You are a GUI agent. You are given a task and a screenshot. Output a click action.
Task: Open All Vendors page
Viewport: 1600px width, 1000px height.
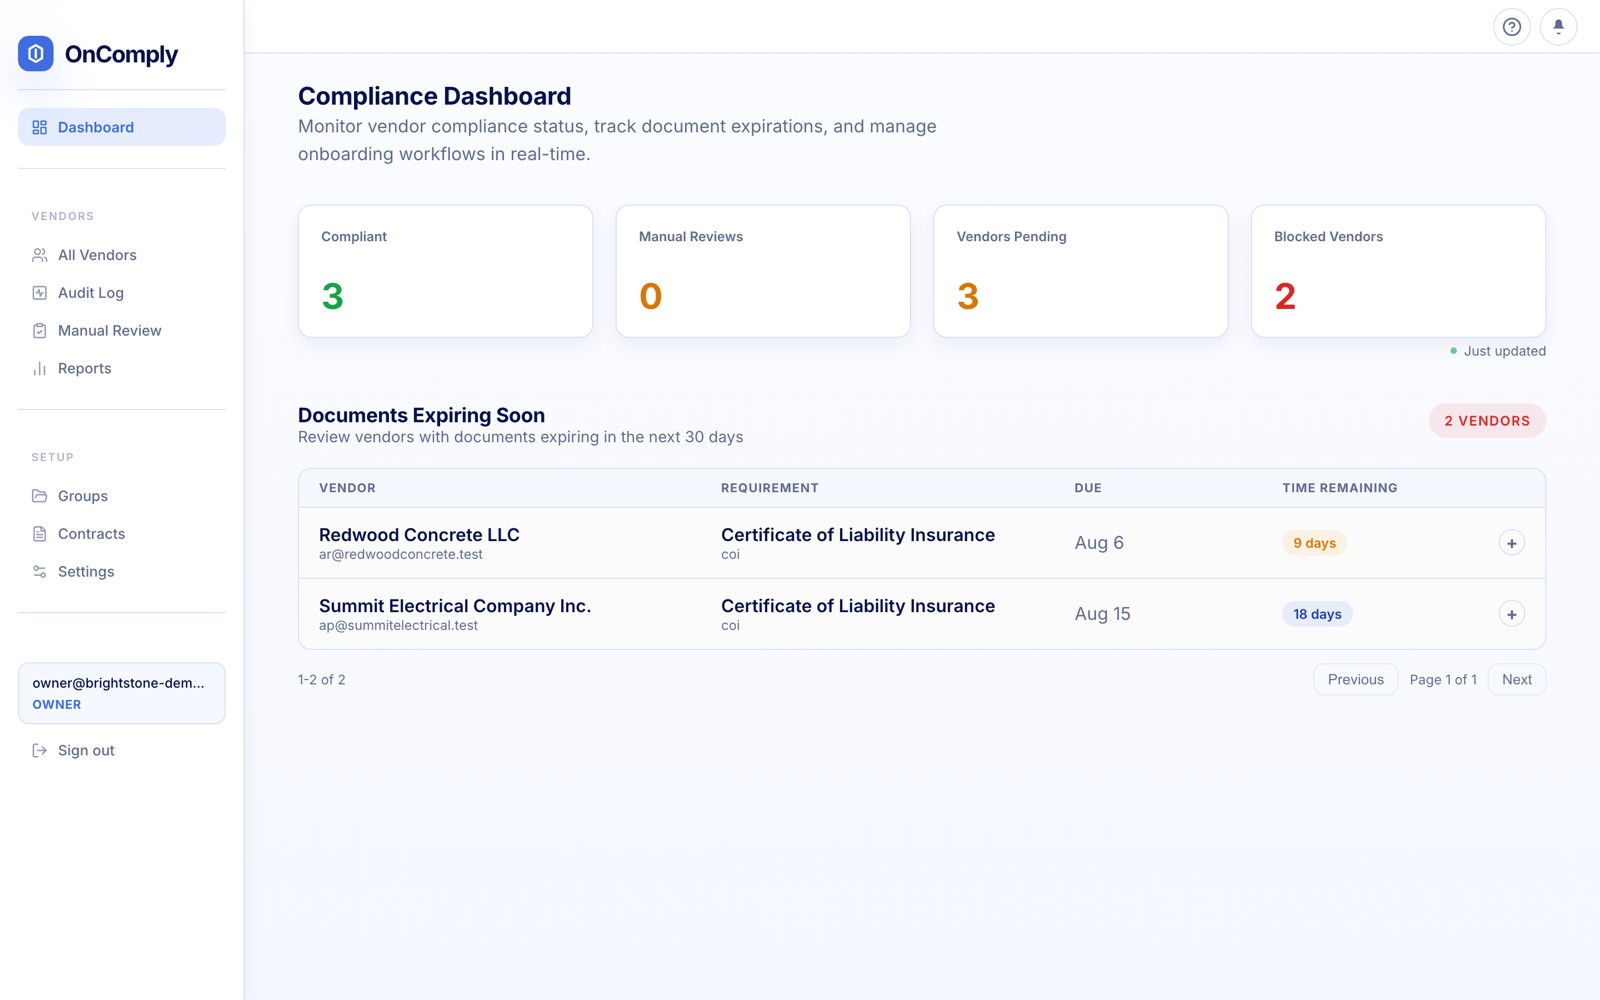tap(122, 255)
